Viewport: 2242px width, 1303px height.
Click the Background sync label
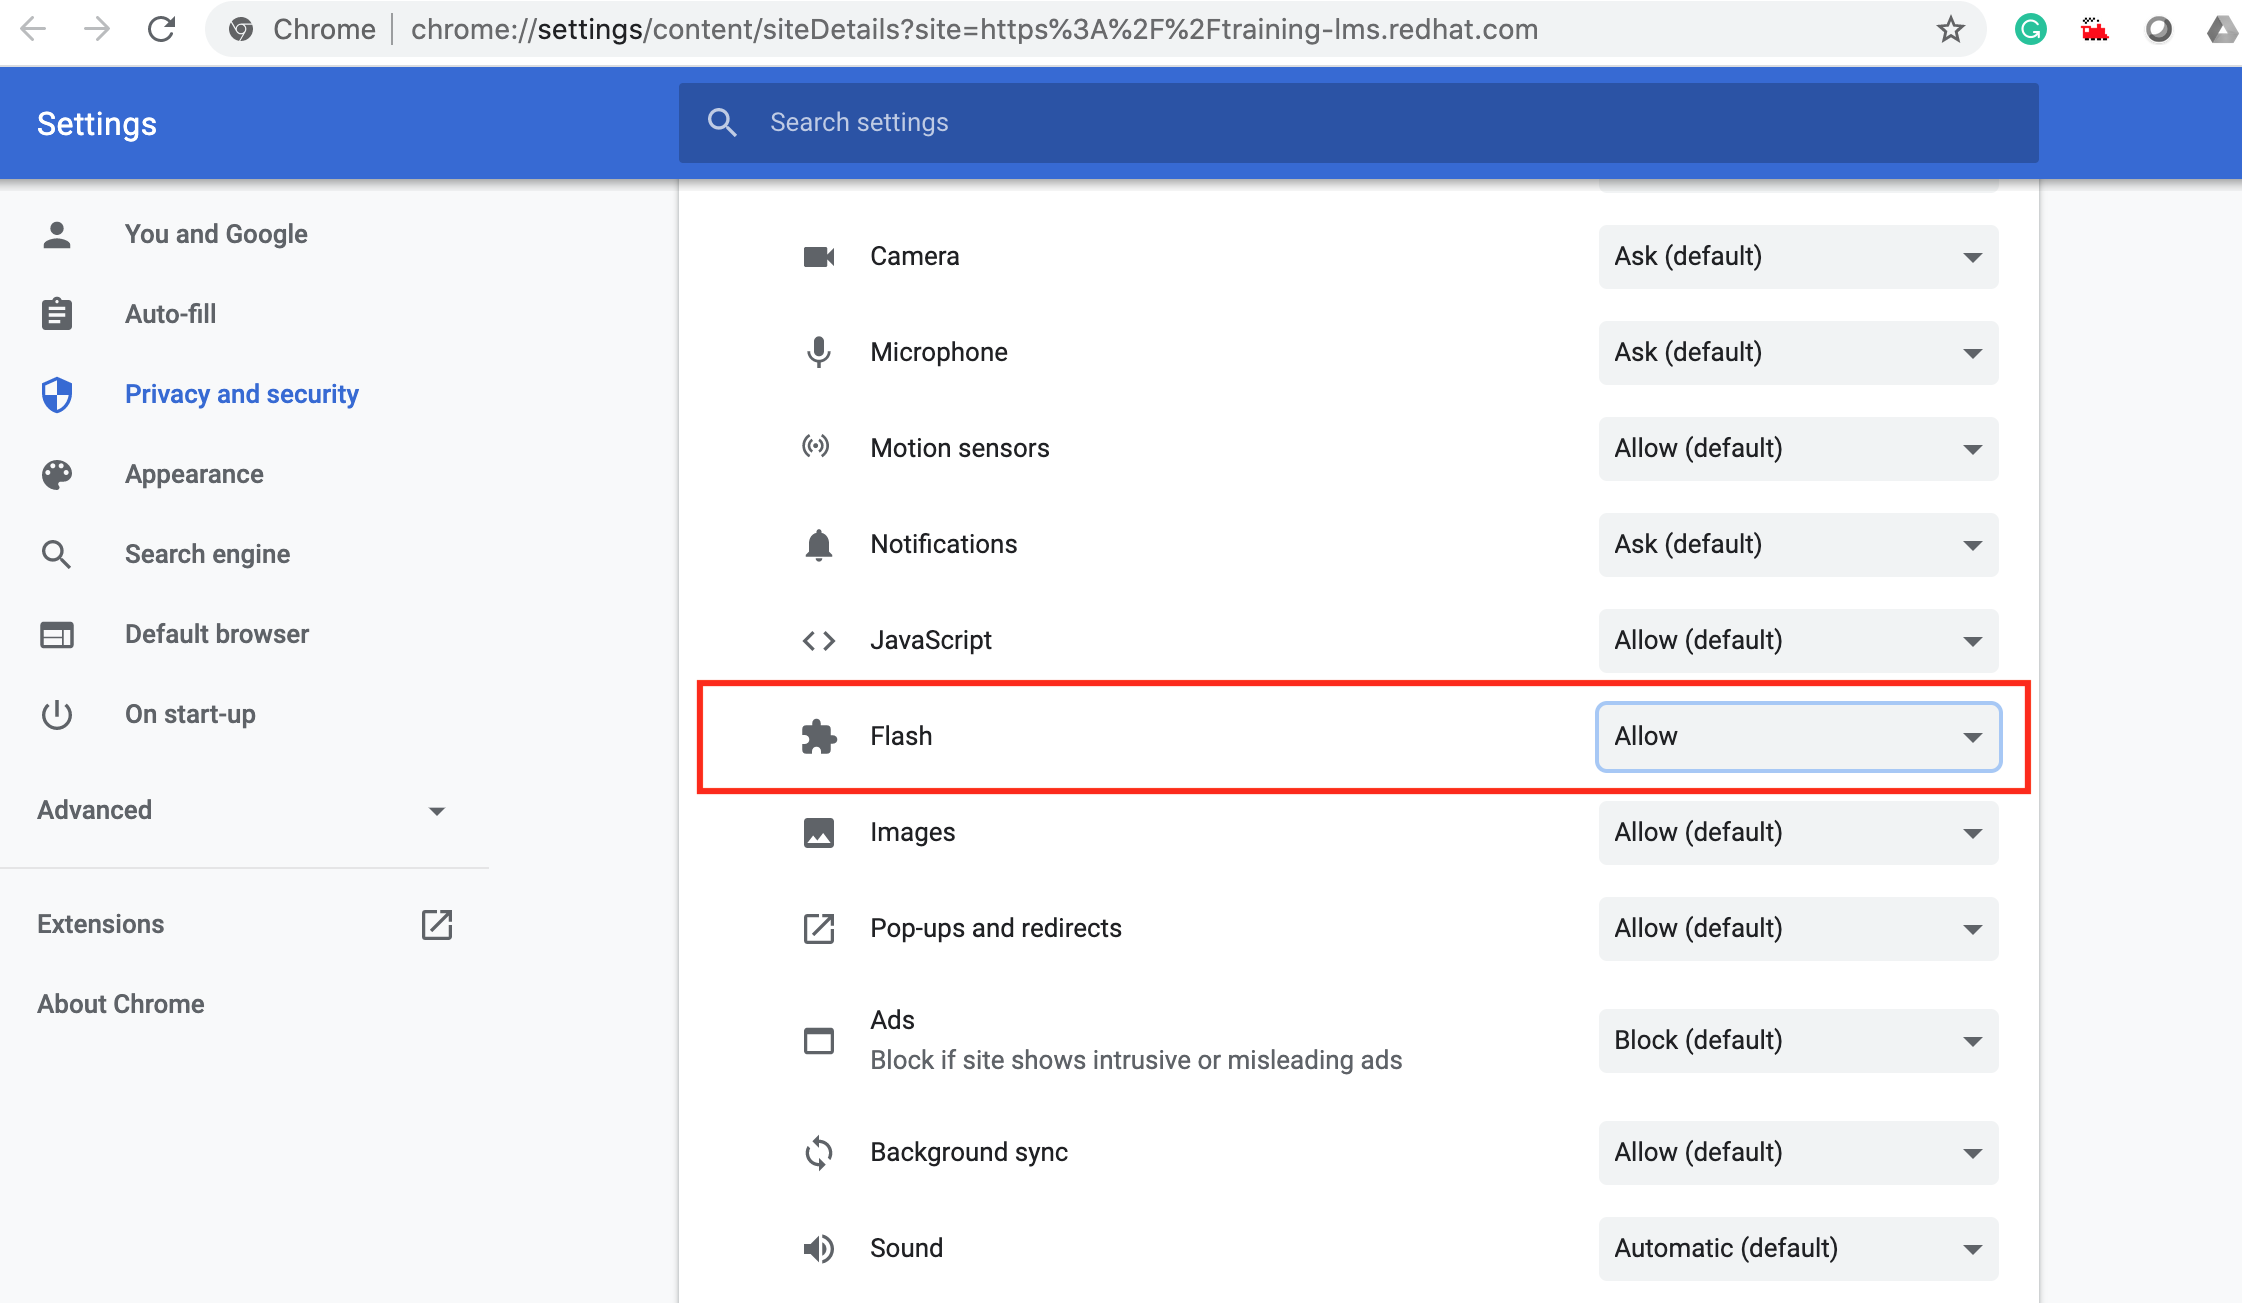tap(969, 1152)
